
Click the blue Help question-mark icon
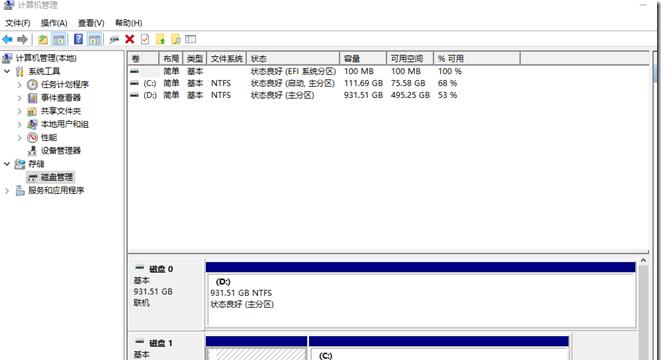pos(78,39)
